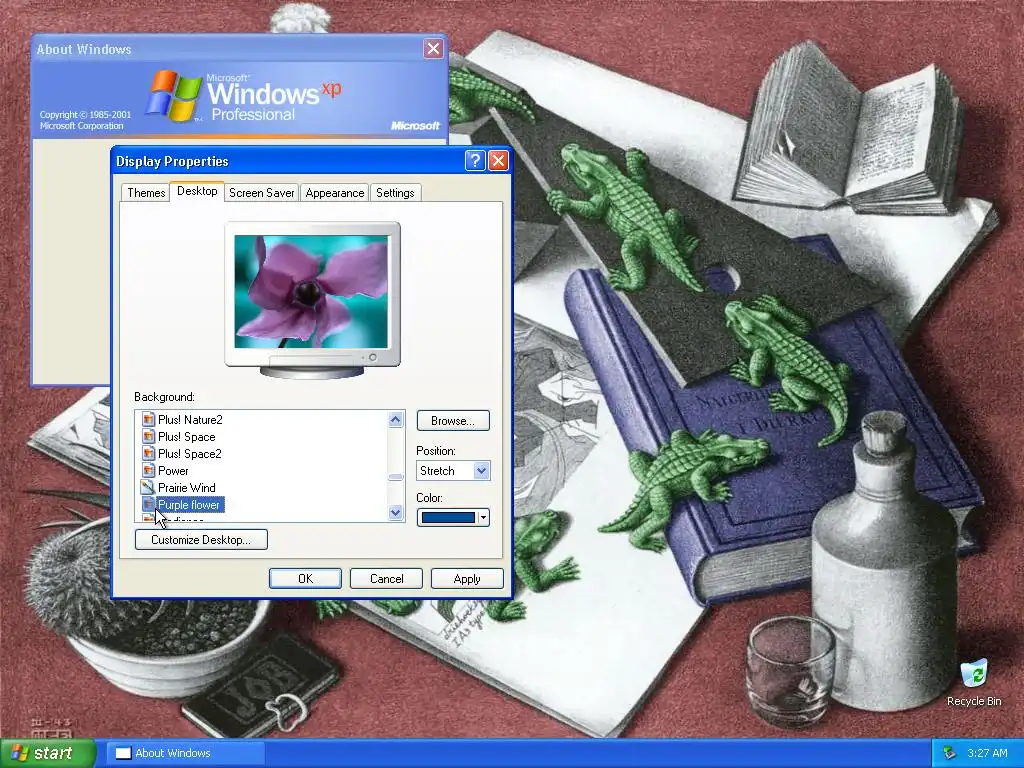Click background list scroll up arrow
Screen dimensions: 1024x768
[395, 419]
